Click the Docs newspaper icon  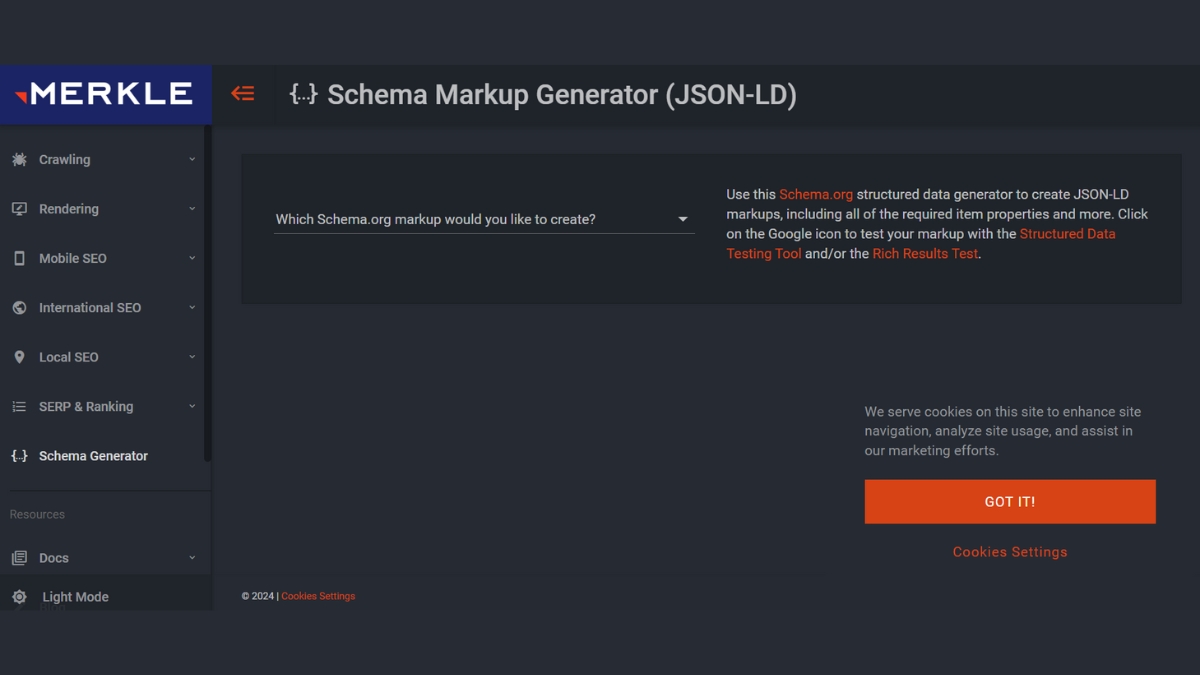[19, 558]
